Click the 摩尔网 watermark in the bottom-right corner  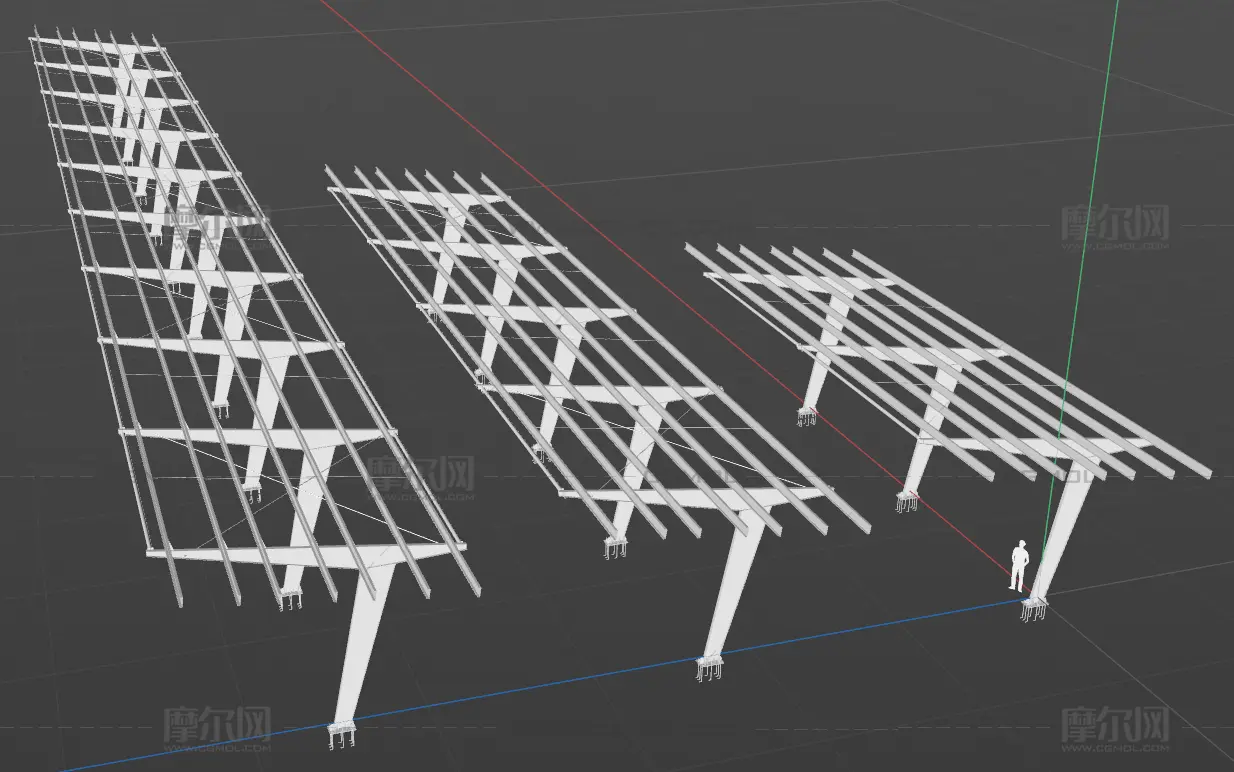tap(1115, 727)
